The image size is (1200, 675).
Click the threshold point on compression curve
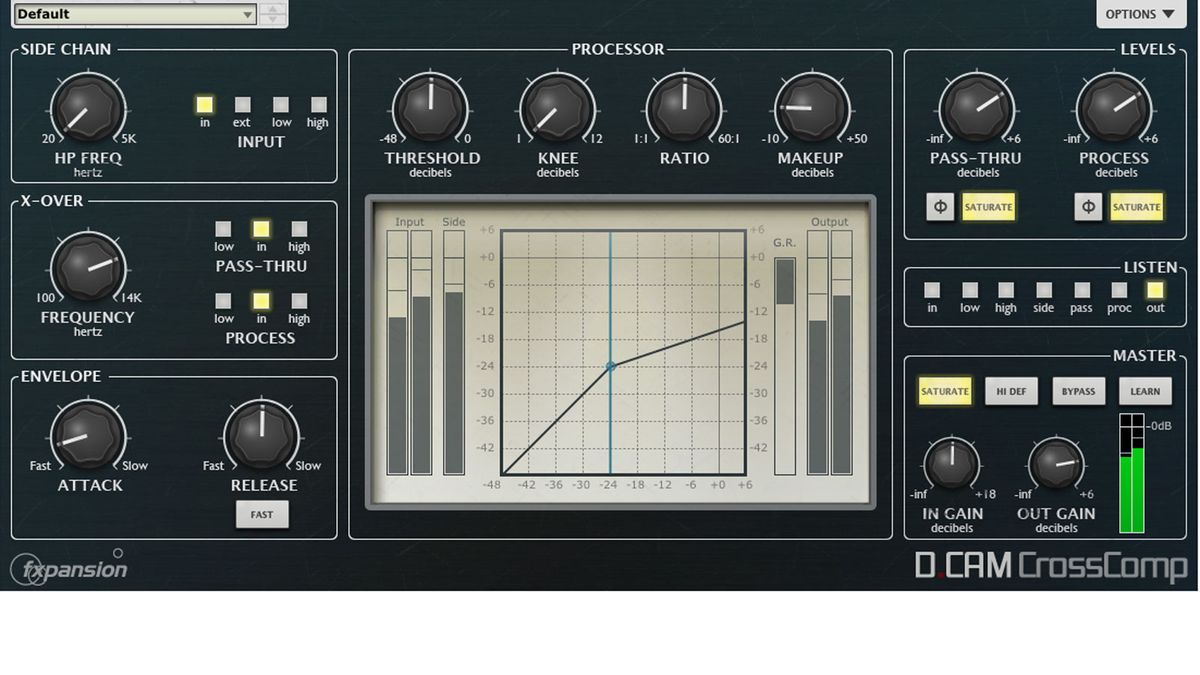tap(611, 366)
